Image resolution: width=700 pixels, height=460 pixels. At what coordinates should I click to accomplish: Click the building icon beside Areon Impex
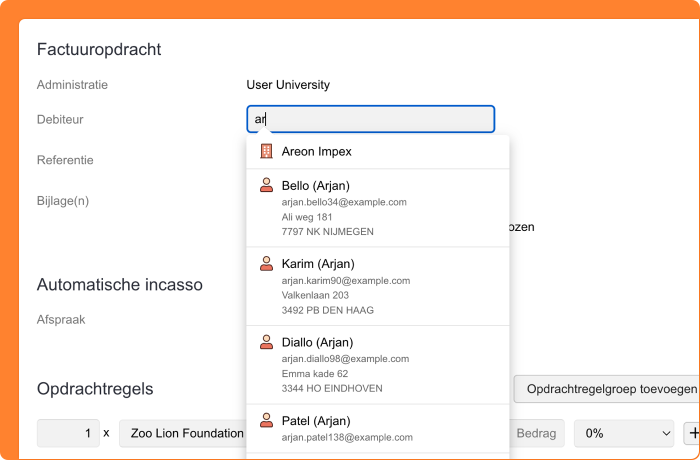click(x=266, y=152)
